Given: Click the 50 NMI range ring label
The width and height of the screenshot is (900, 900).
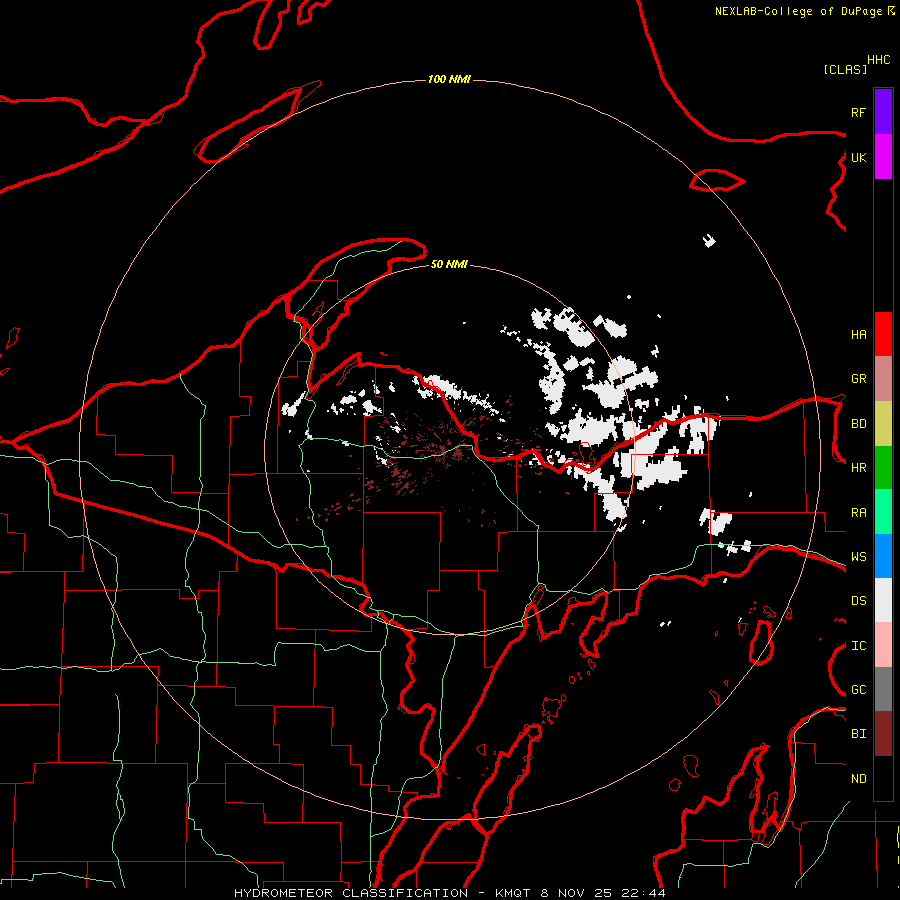Looking at the screenshot, I should click(449, 264).
